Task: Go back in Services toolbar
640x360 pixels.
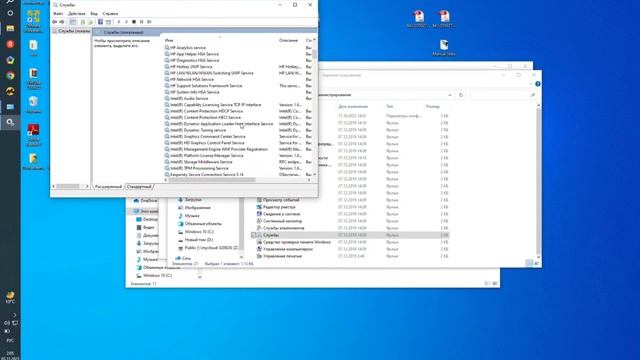Action: [x=55, y=22]
